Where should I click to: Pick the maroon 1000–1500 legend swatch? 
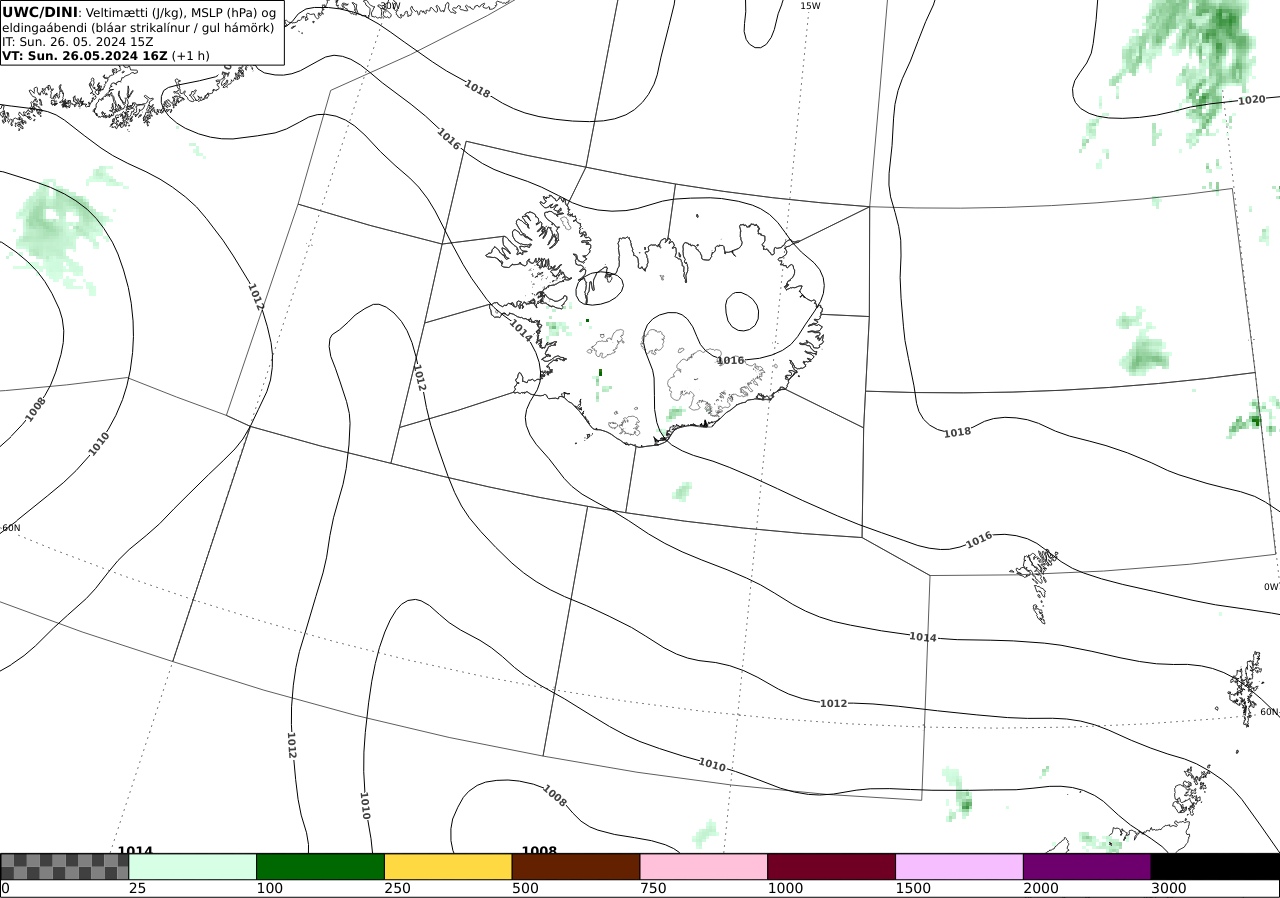click(832, 866)
